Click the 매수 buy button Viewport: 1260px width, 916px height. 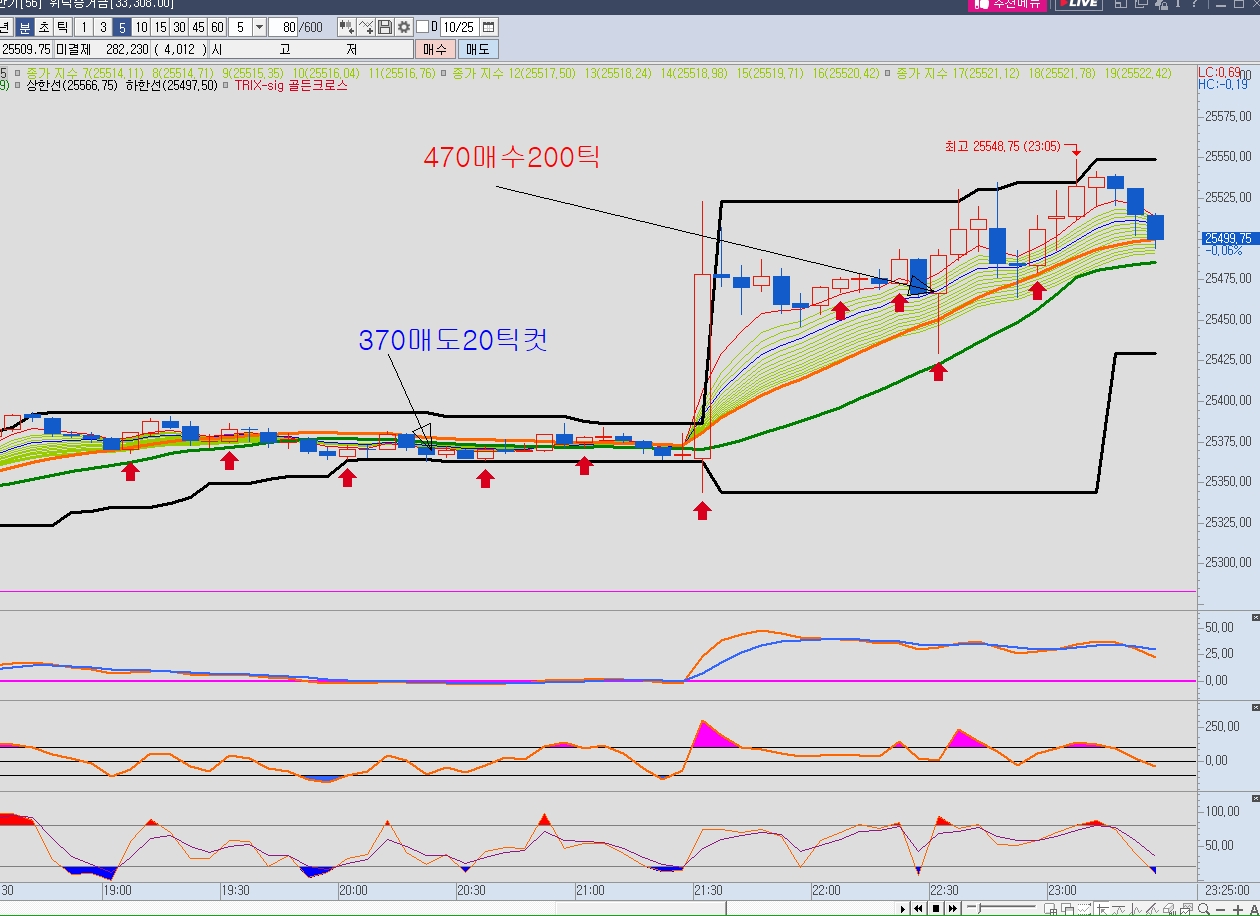tap(435, 49)
